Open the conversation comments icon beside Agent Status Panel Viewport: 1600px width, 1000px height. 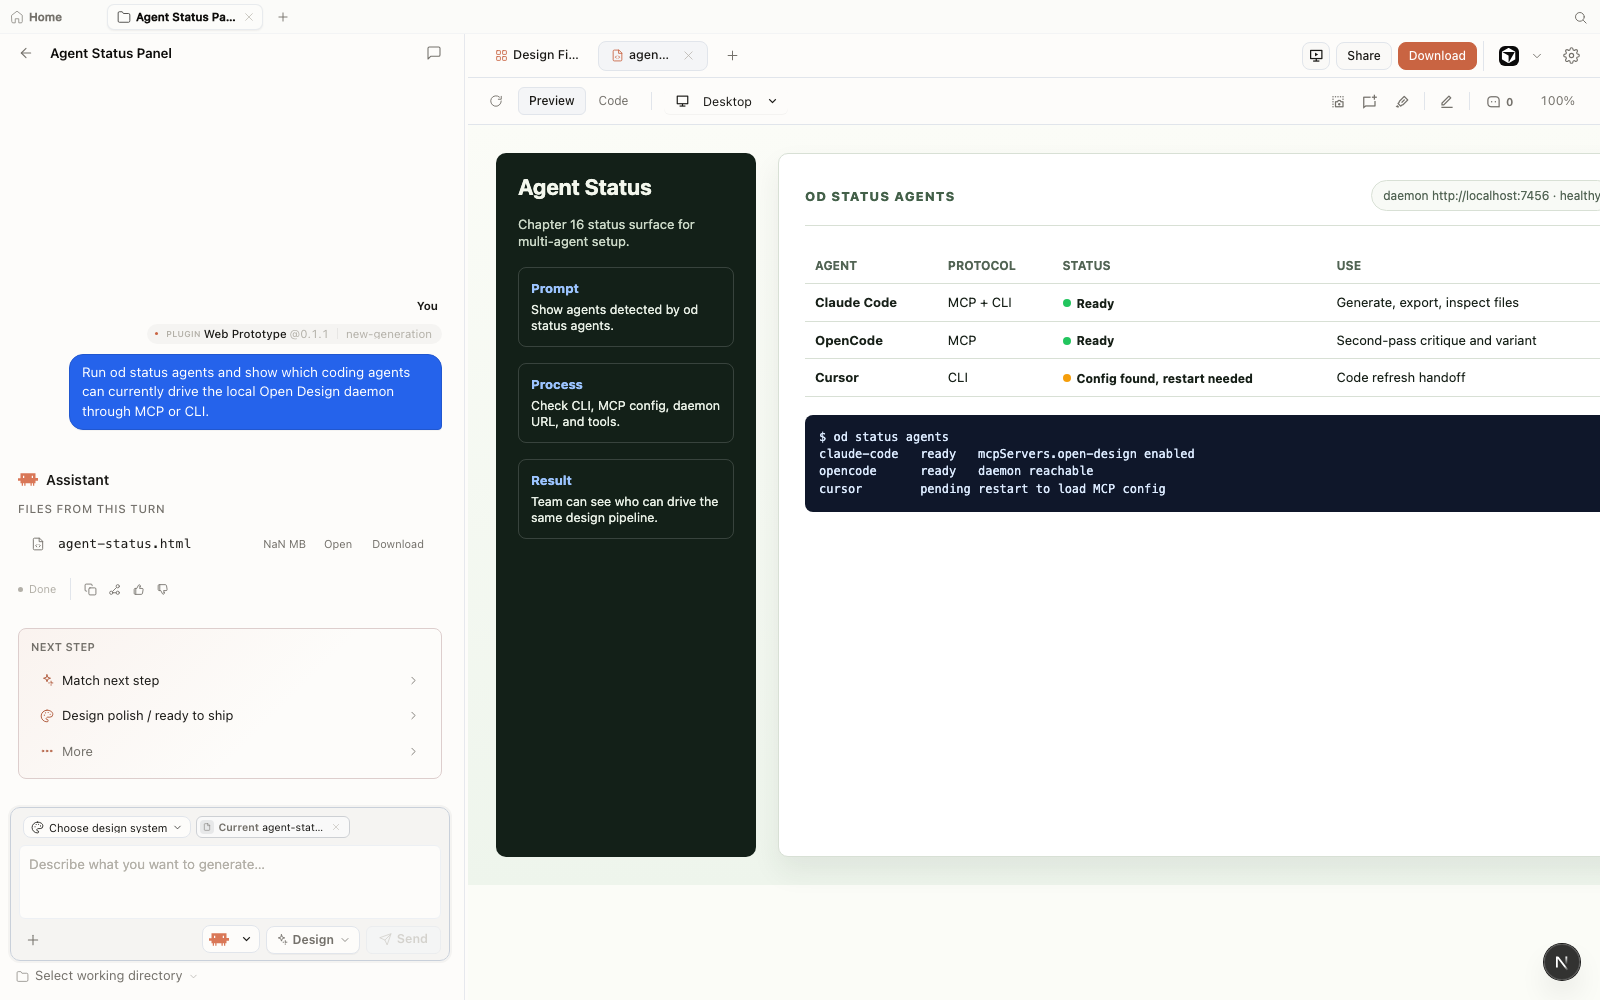pyautogui.click(x=434, y=53)
